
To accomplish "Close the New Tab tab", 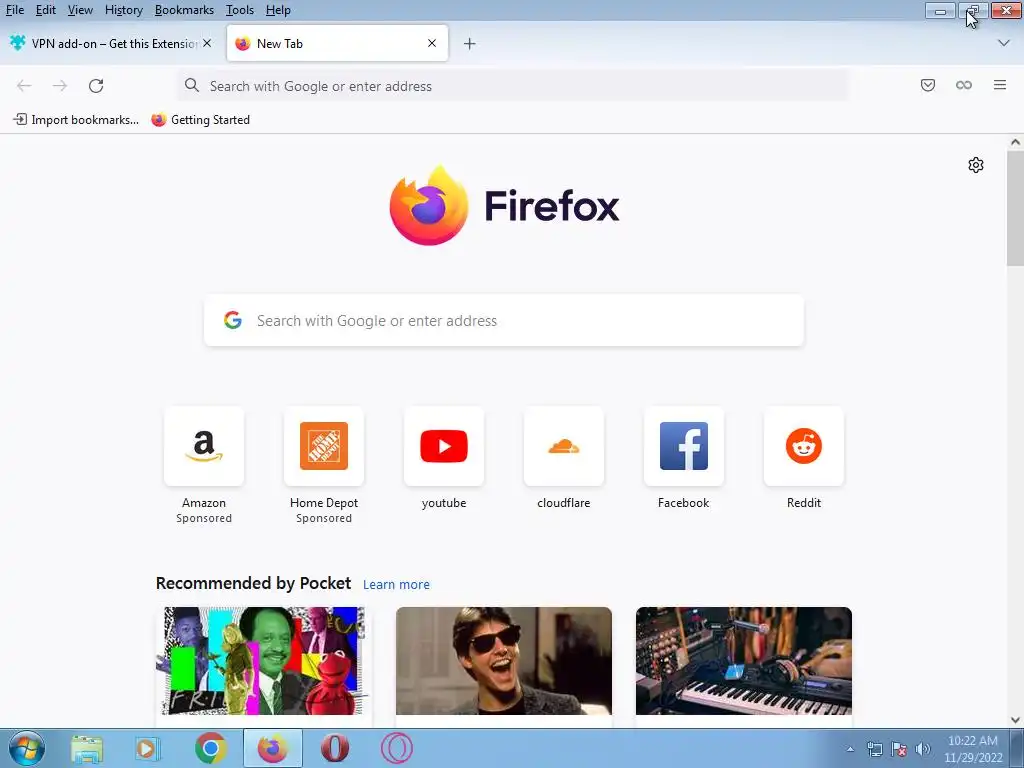I will point(432,43).
